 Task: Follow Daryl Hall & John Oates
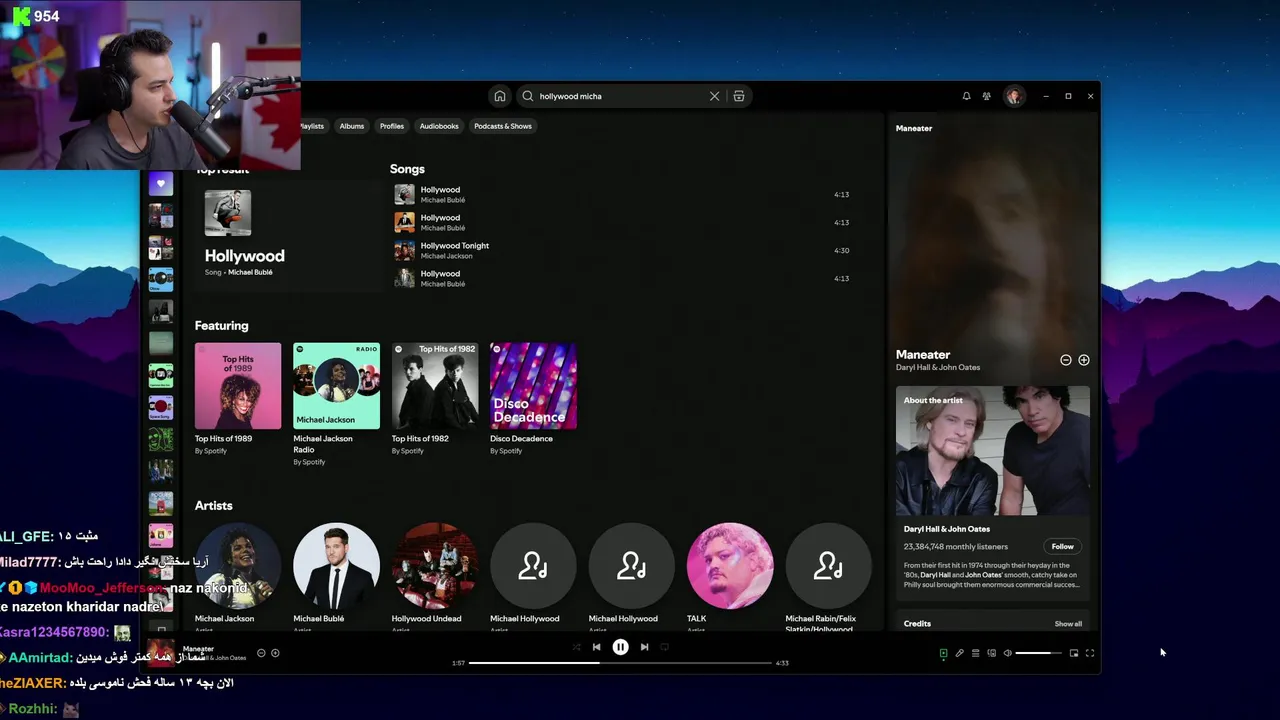[x=1062, y=546]
